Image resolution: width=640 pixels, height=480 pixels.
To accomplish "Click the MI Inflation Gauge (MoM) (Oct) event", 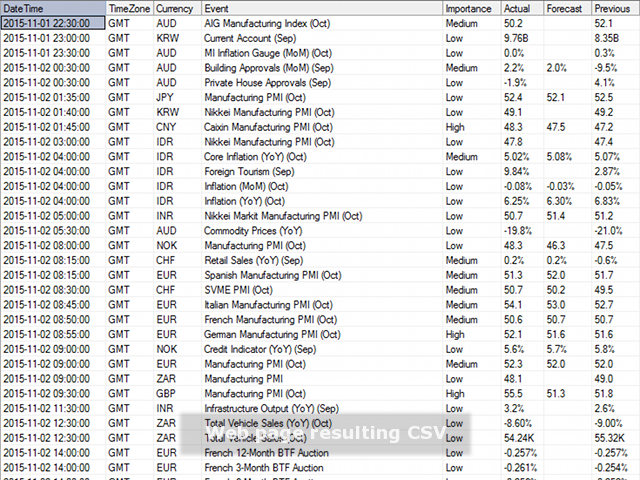I will [268, 53].
